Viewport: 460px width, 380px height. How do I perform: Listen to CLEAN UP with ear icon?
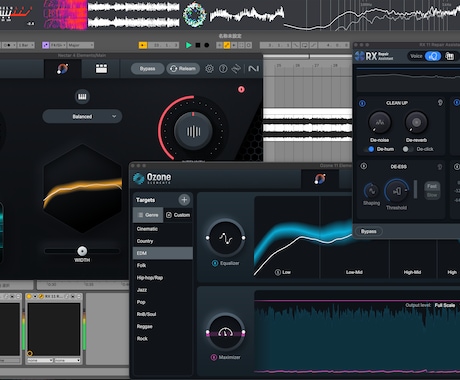coord(440,103)
